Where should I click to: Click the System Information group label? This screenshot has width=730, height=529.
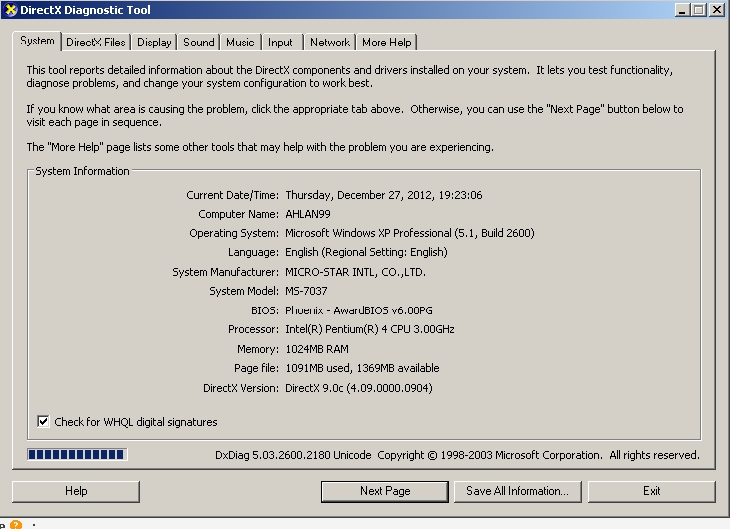pyautogui.click(x=82, y=171)
